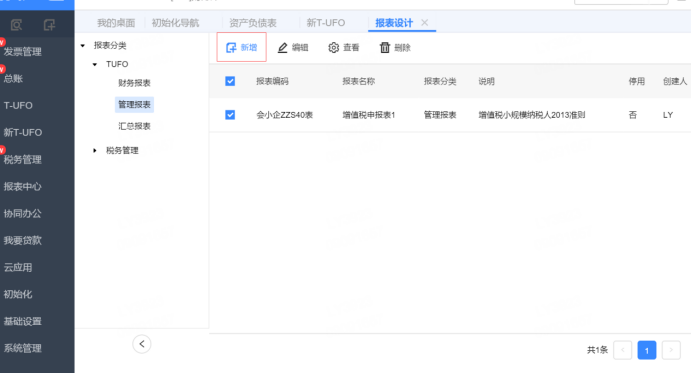Select 财务报表 in the category tree
Image resolution: width=691 pixels, height=373 pixels.
coord(134,83)
